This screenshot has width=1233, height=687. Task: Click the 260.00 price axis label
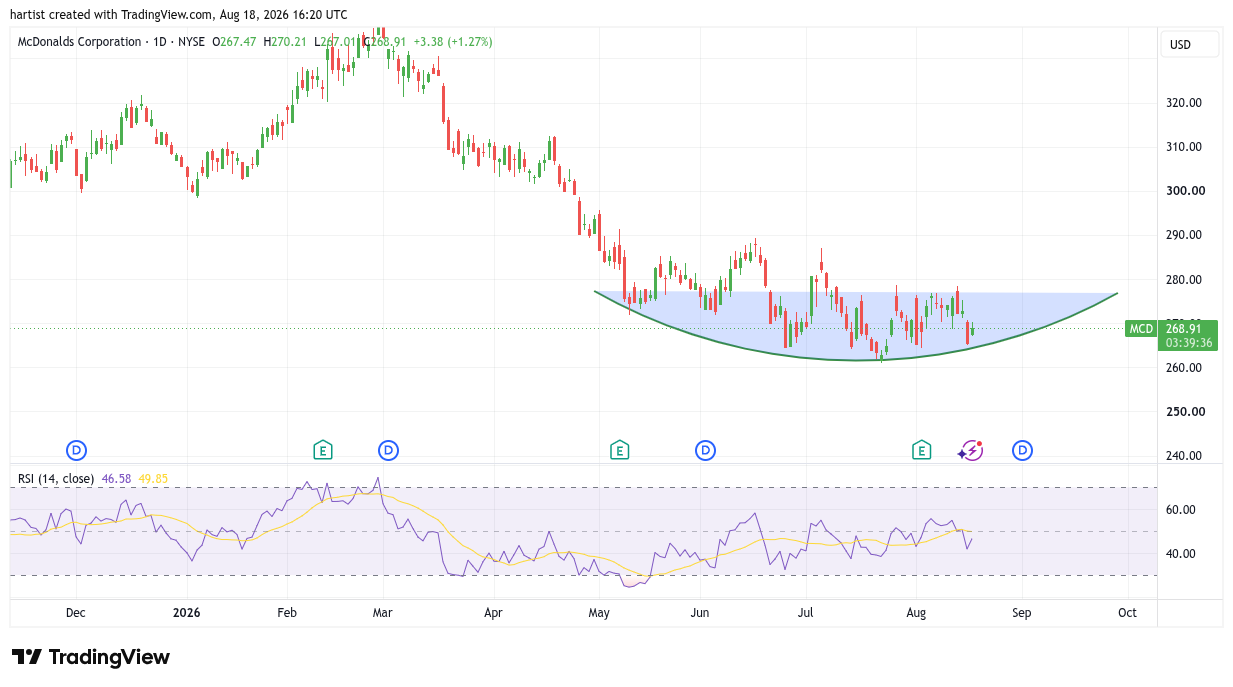click(x=1186, y=367)
